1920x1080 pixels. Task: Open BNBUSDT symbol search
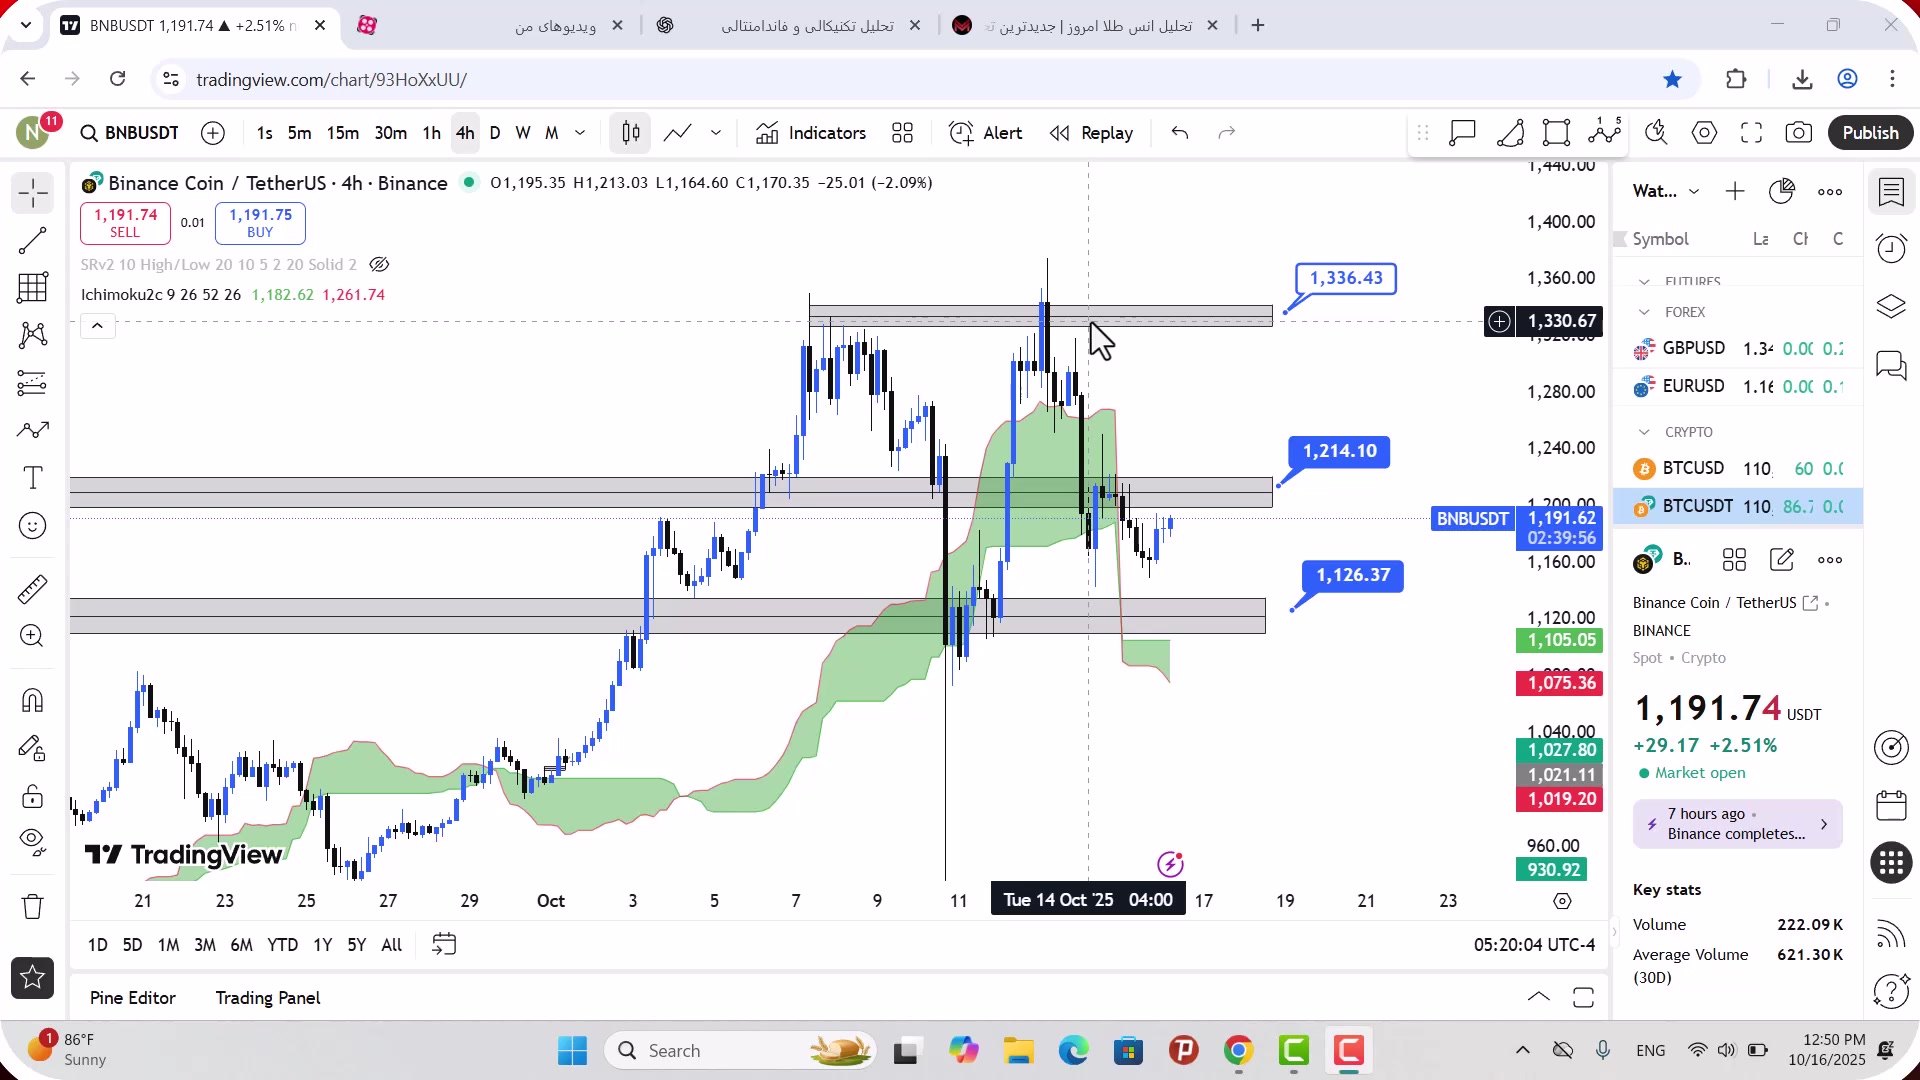coord(130,133)
